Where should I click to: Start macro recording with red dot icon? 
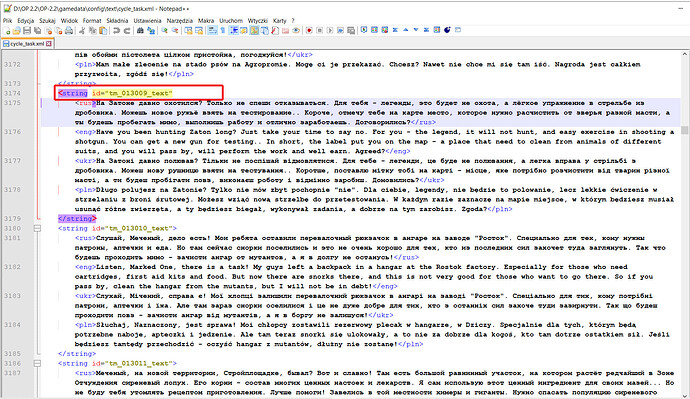pyautogui.click(x=309, y=30)
